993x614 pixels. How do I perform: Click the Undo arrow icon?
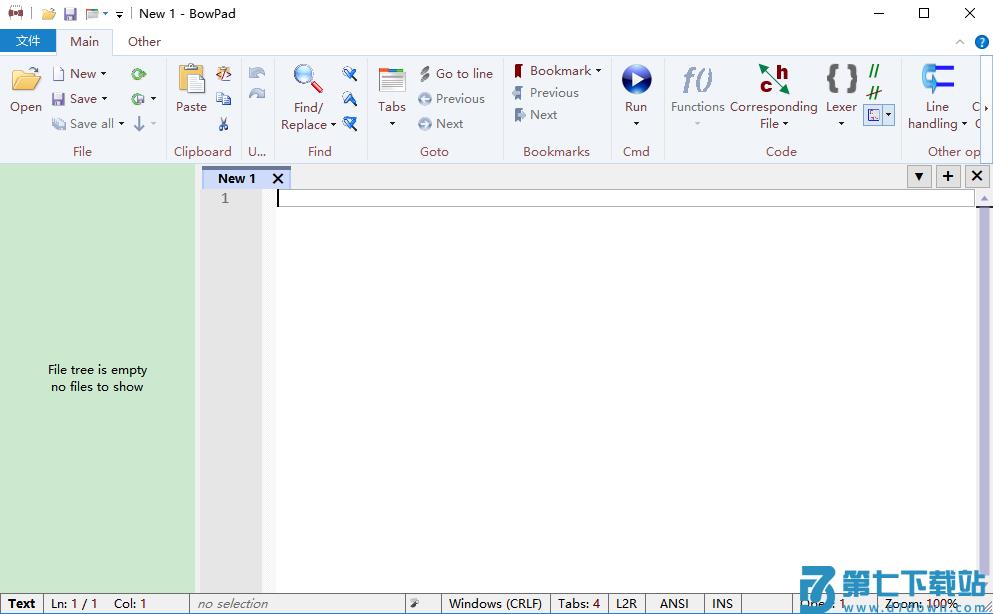tap(257, 73)
